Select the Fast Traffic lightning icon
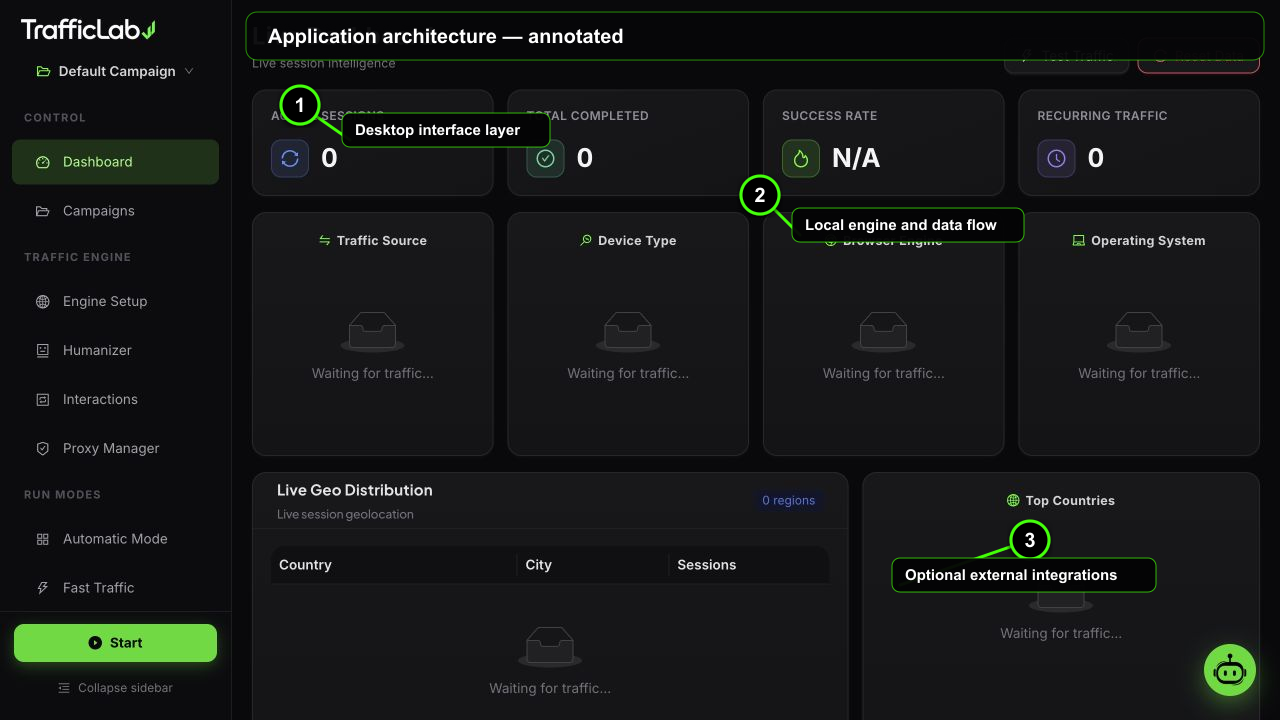 coord(42,587)
